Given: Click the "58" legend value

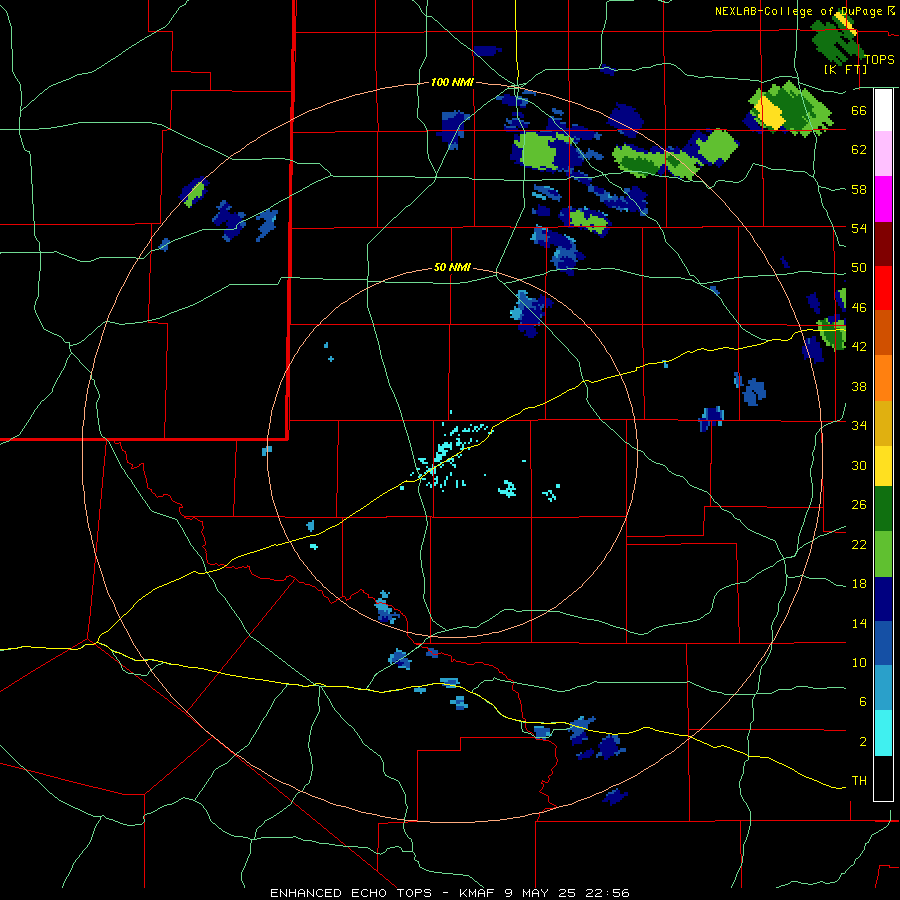Looking at the screenshot, I should click(x=859, y=189).
